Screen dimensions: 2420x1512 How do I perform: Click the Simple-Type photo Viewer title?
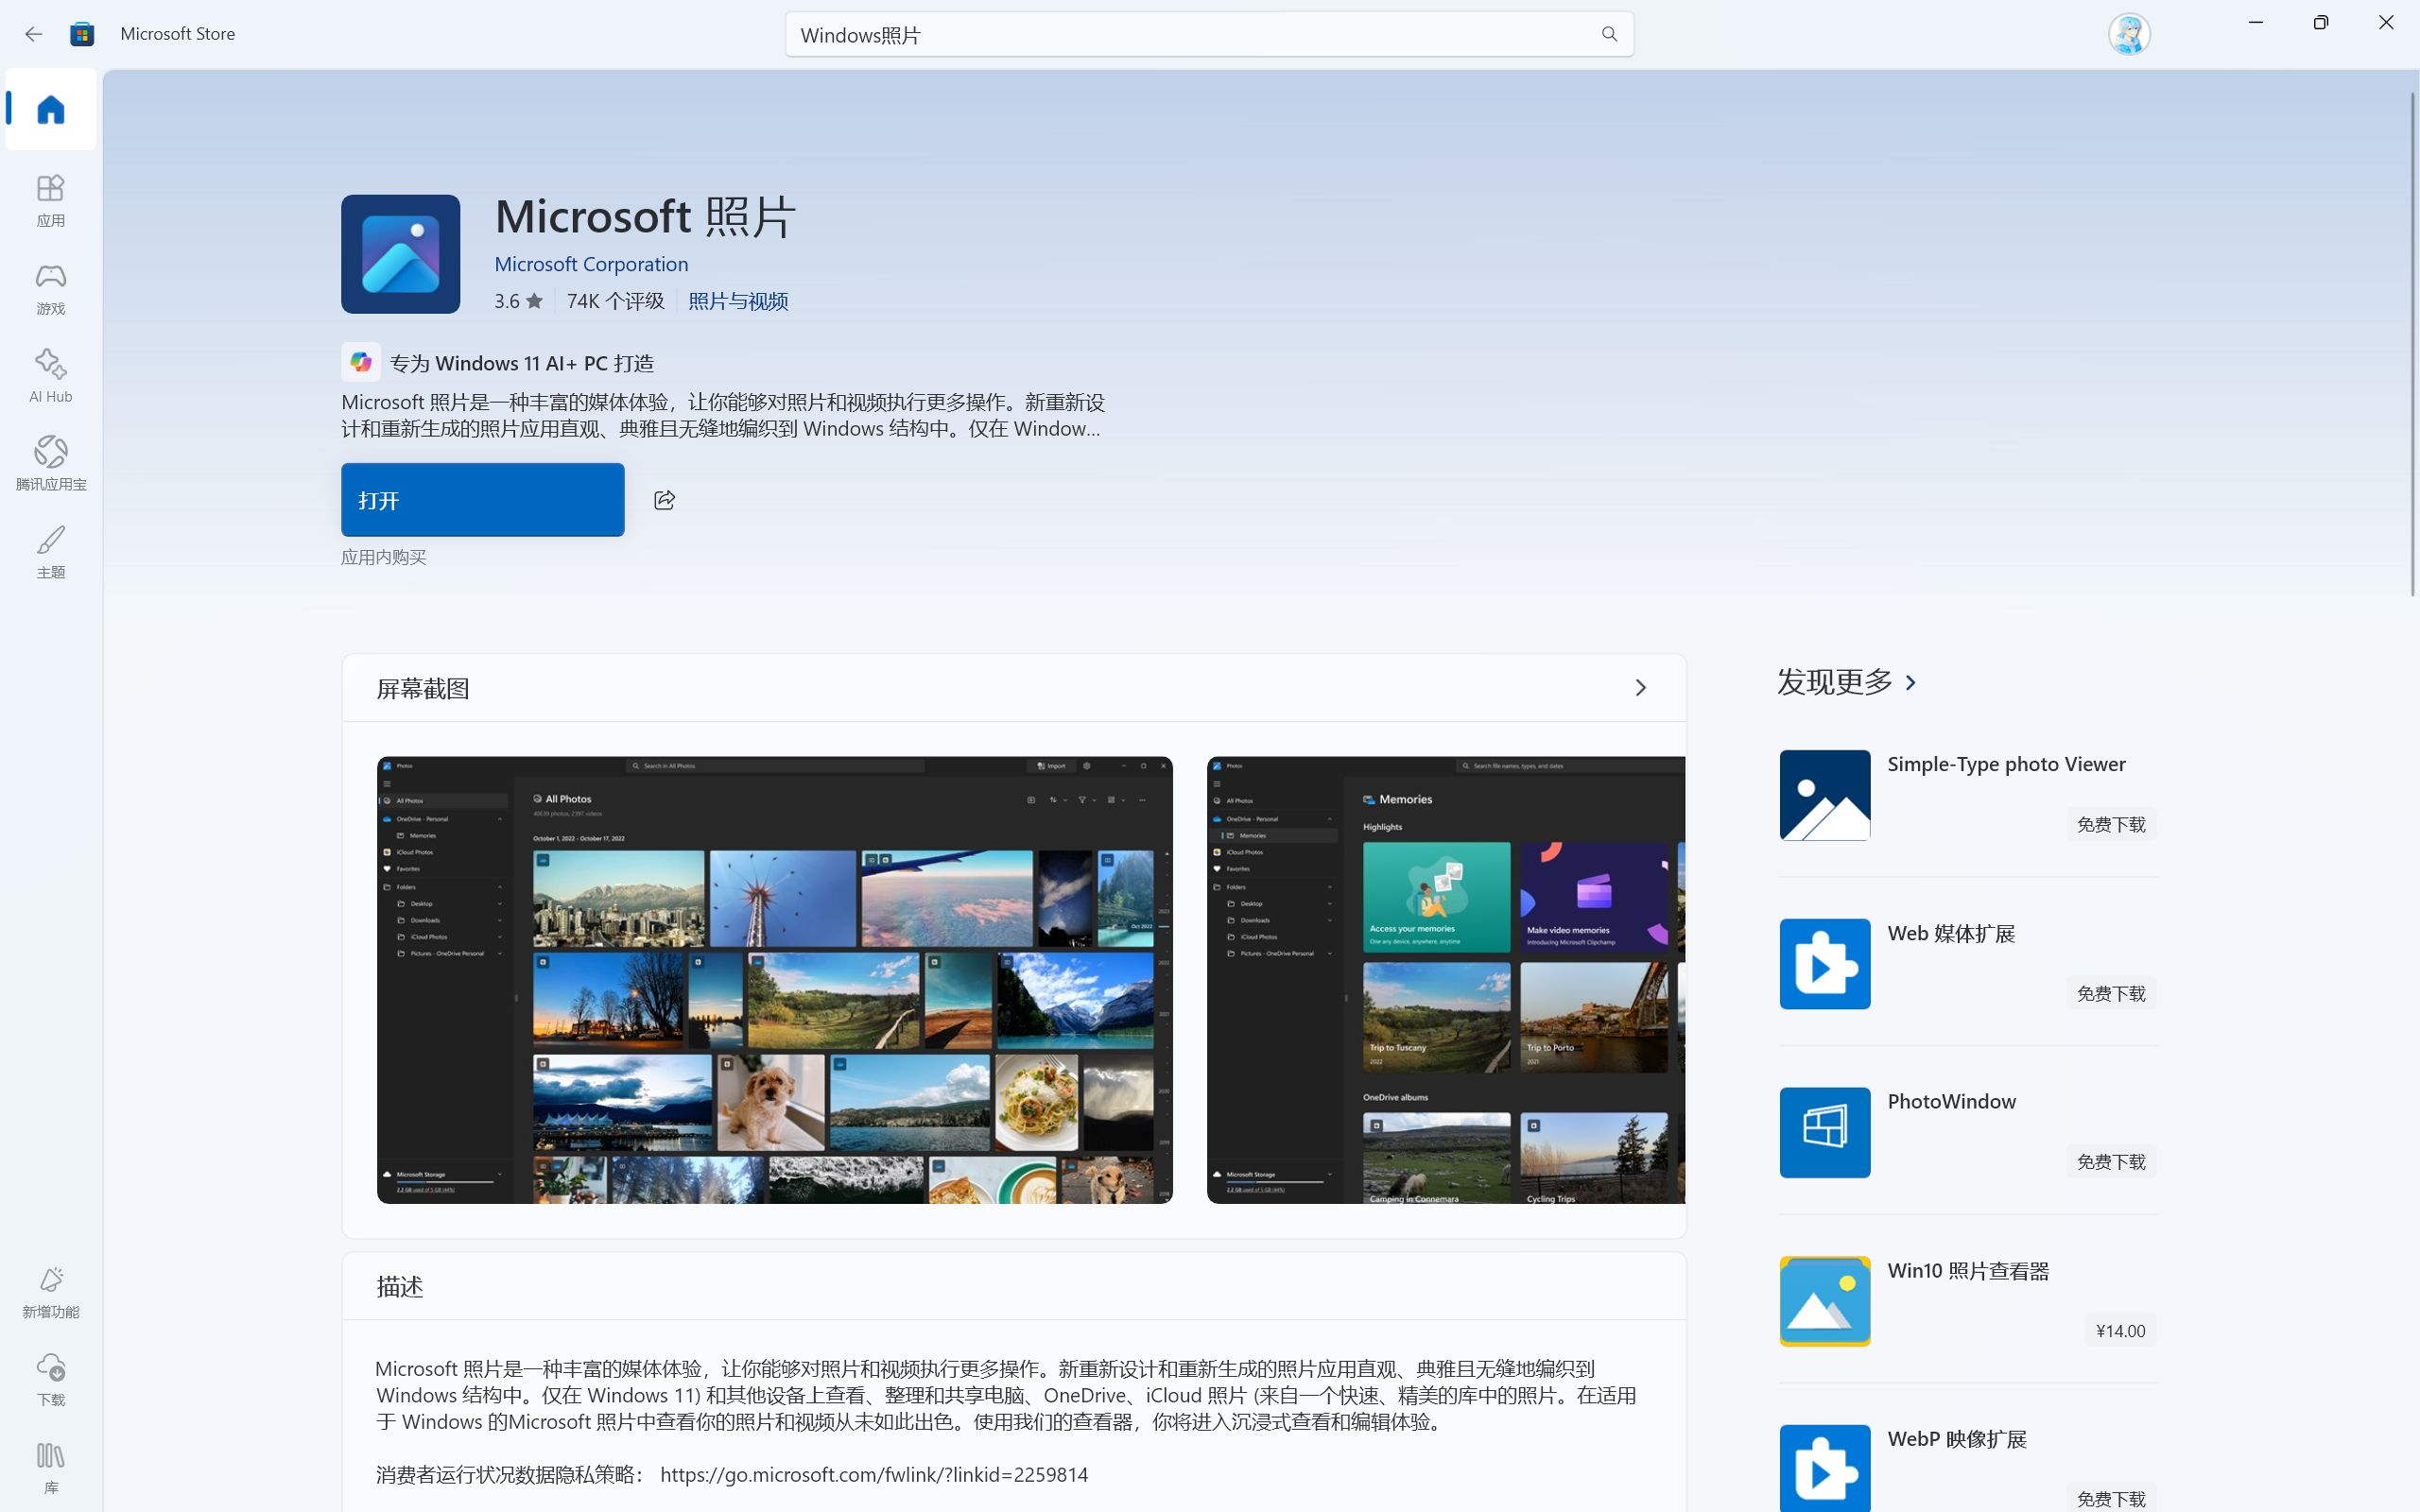pos(2006,764)
